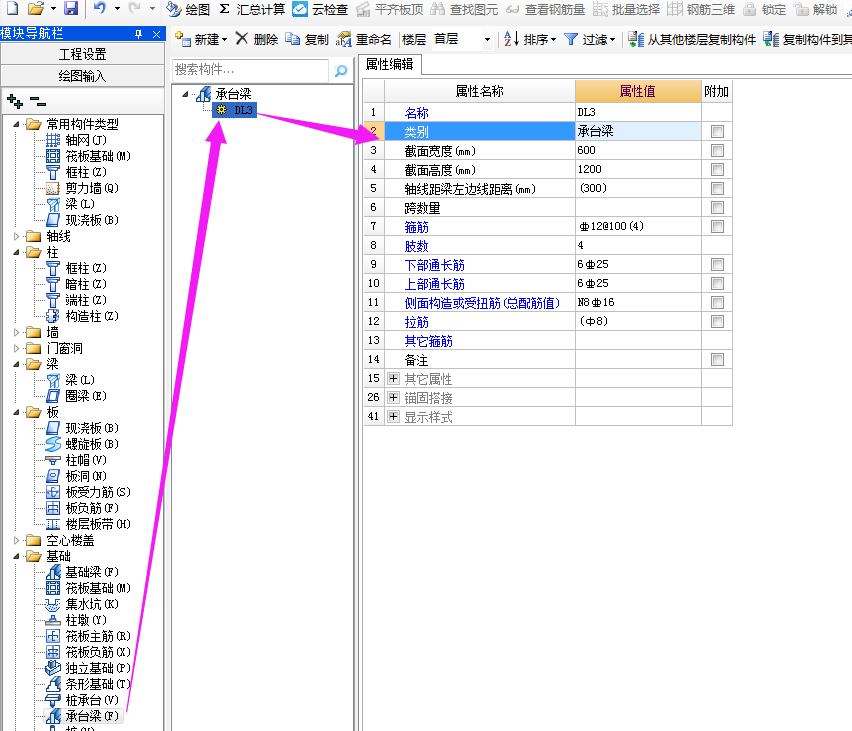Close the 模块导航栏 panel
This screenshot has width=852, height=731.
pyautogui.click(x=156, y=34)
